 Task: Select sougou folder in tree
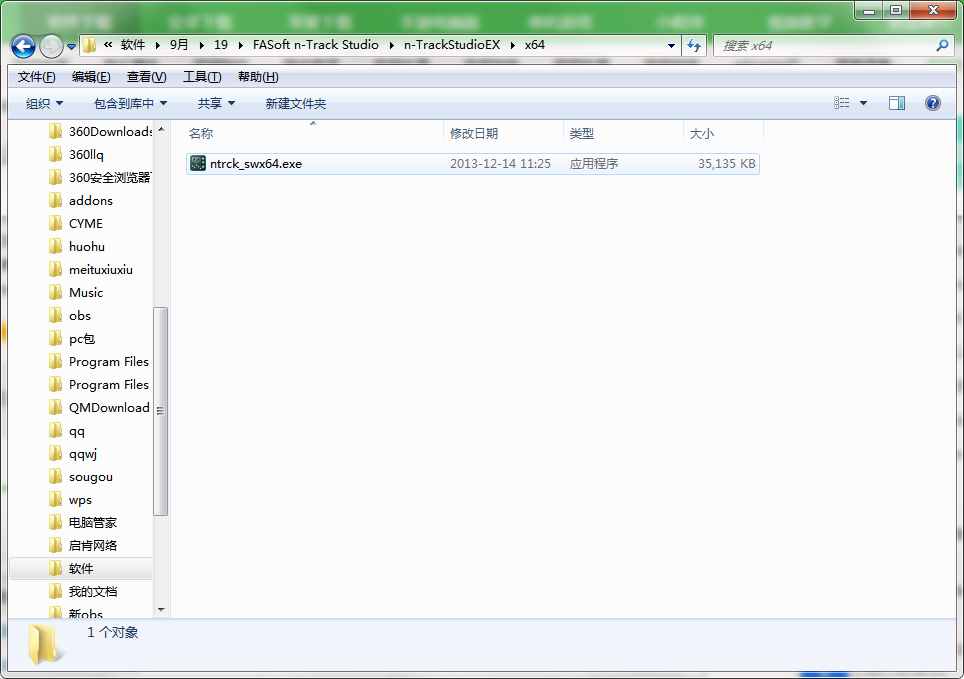coord(81,477)
